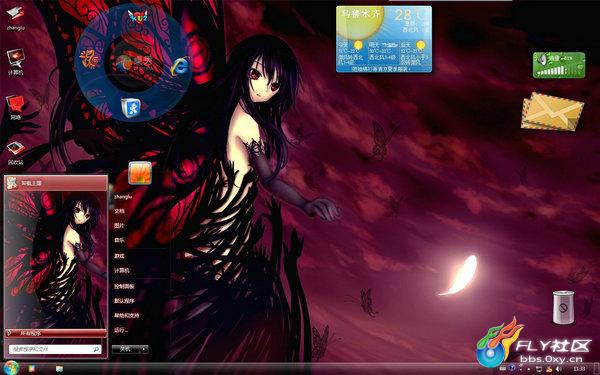Open the 网络 network desktop icon

pos(15,107)
